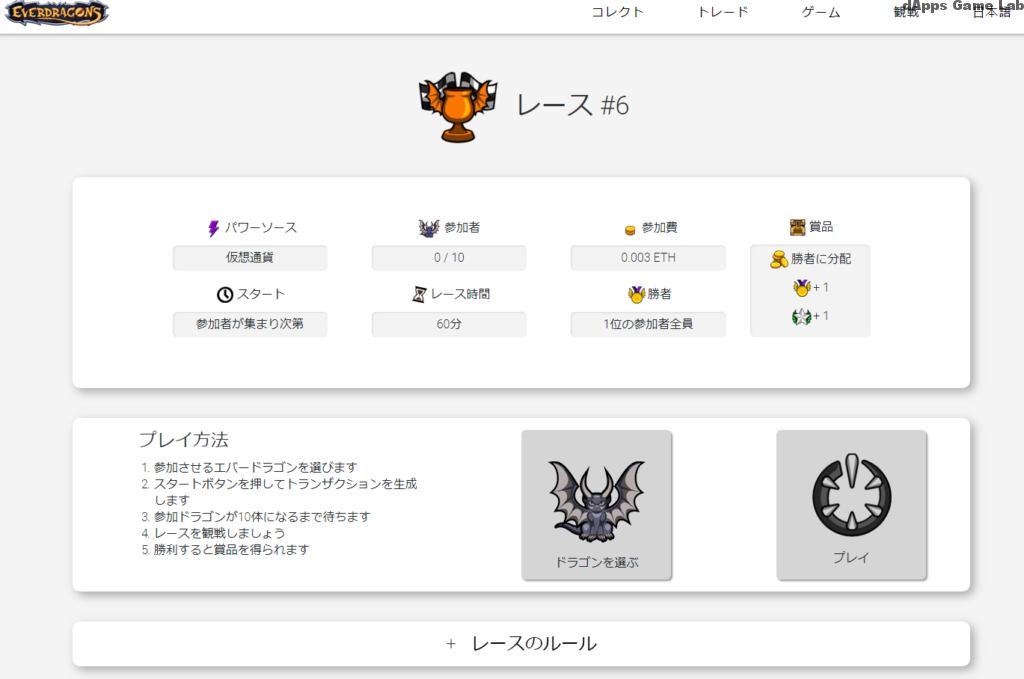The image size is (1024, 679).
Task: Open the コレクト menu
Action: [617, 13]
